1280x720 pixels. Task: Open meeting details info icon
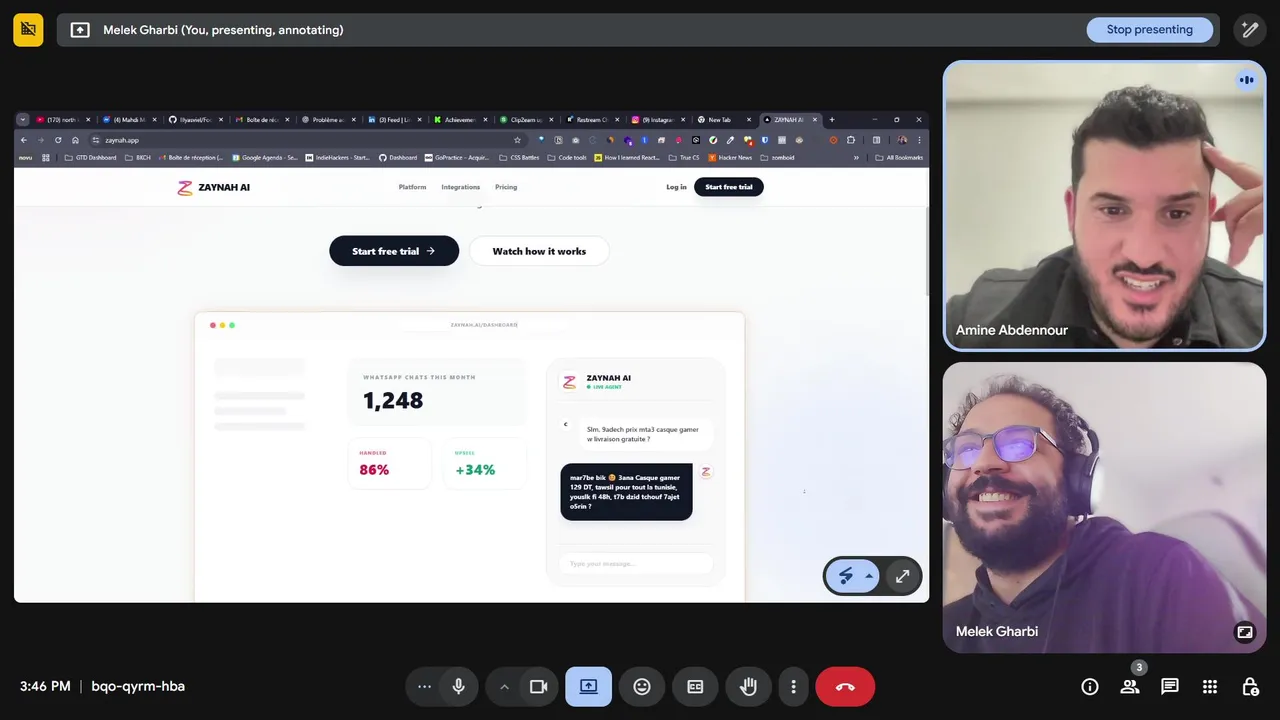pos(1090,687)
